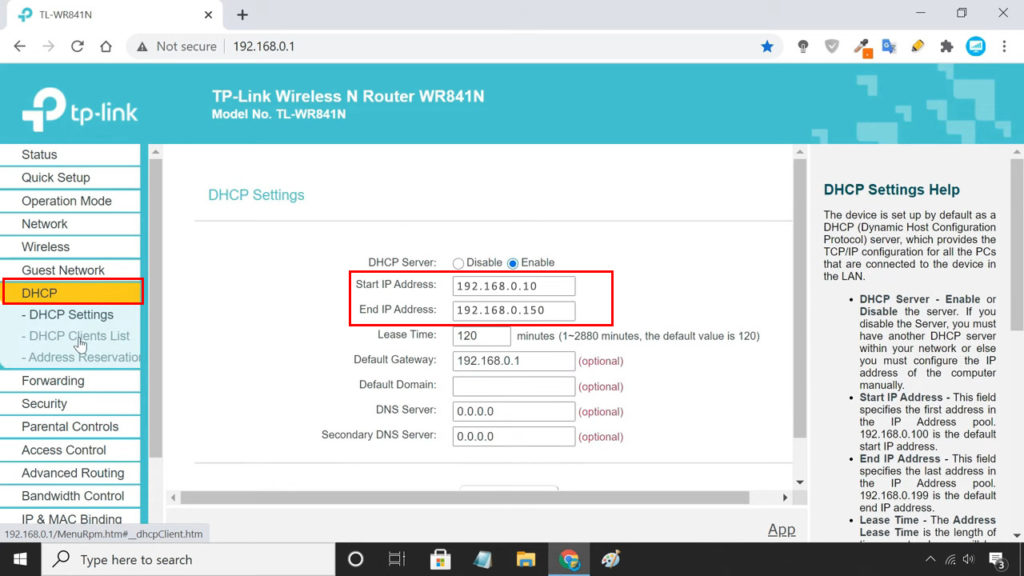Open the lightbulb extension icon
This screenshot has height=576, width=1024.
(x=803, y=46)
